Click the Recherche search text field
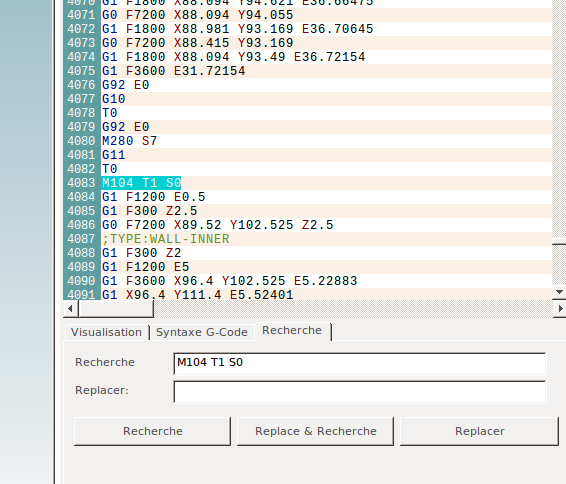This screenshot has width=566, height=484. [x=360, y=364]
